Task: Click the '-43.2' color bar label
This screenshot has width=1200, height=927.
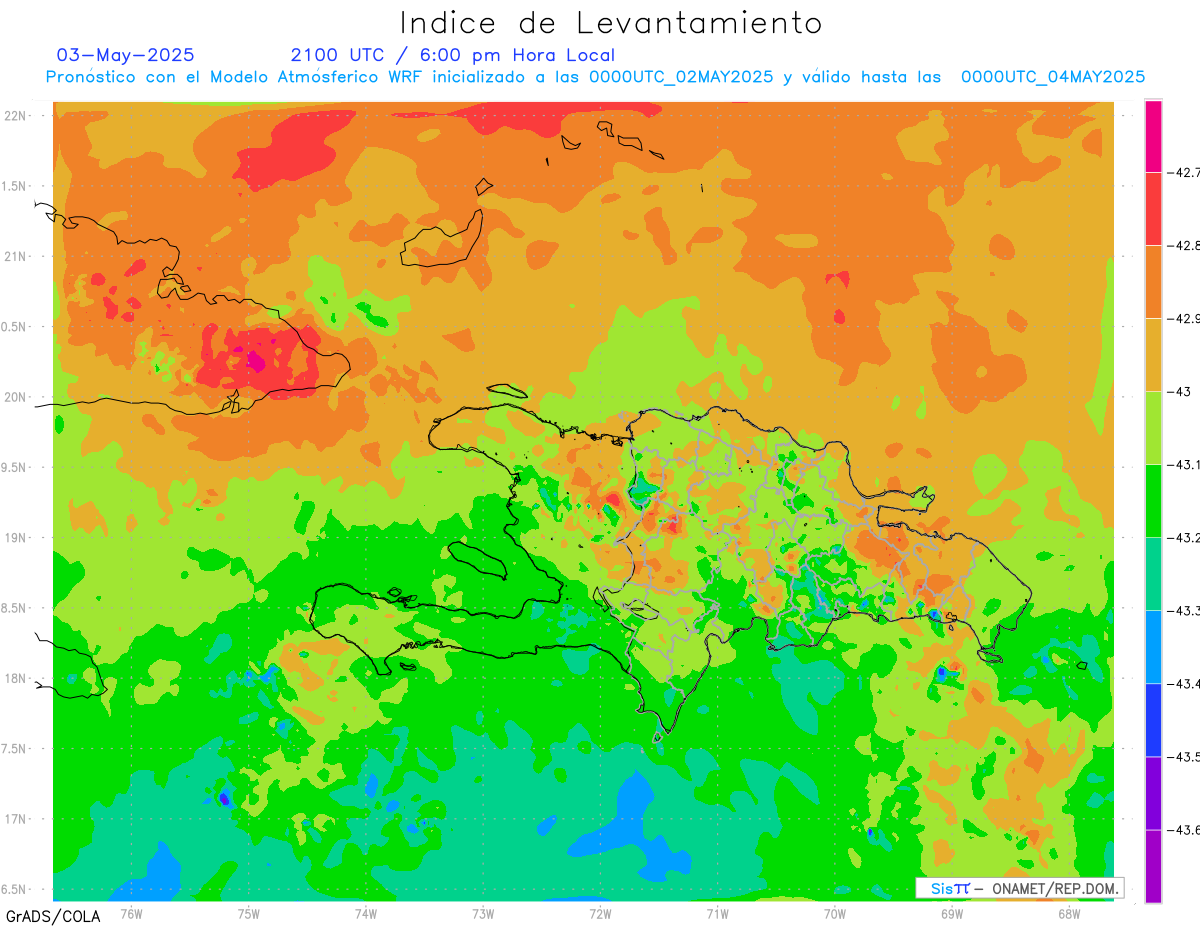Action: (x=1186, y=538)
